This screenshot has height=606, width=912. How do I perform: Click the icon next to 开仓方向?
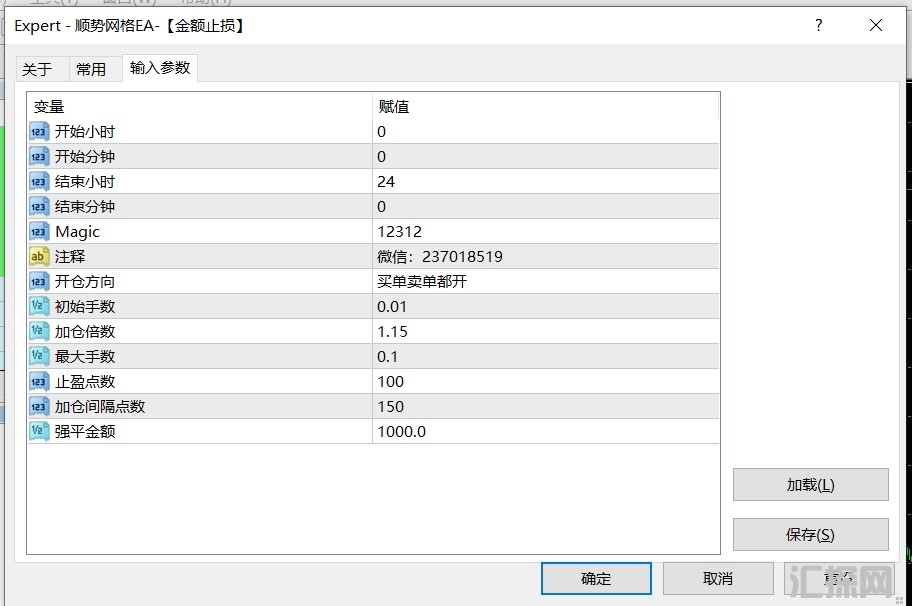point(39,282)
